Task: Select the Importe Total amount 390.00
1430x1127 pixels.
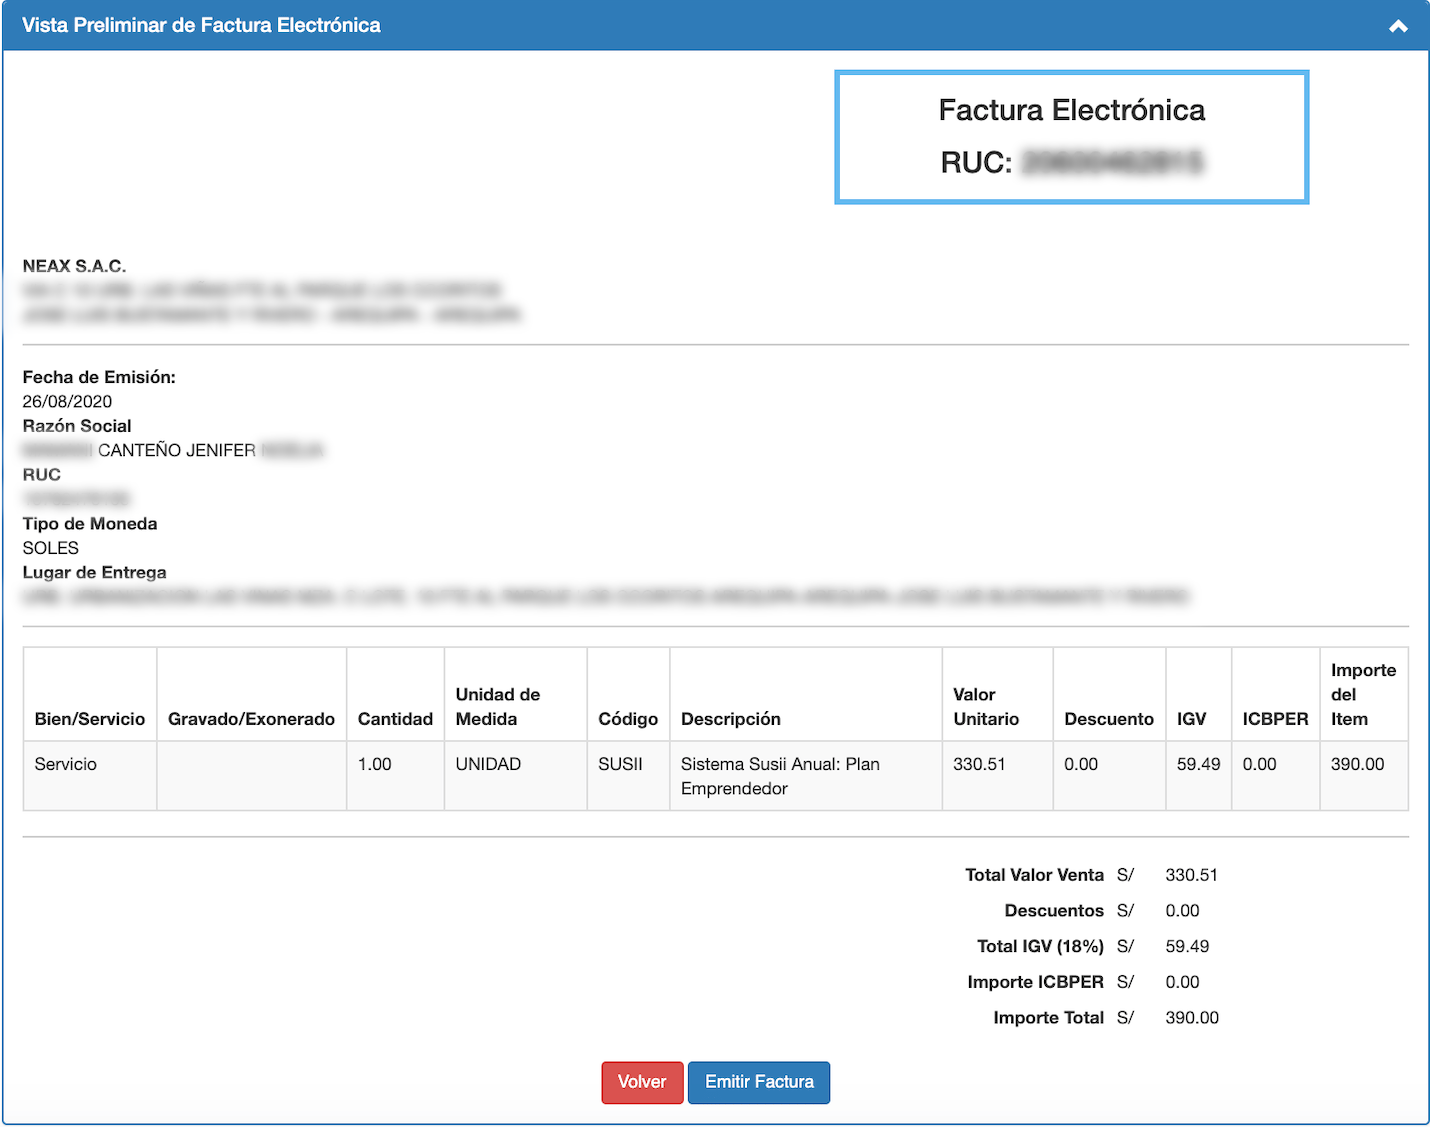Action: [x=1192, y=1018]
